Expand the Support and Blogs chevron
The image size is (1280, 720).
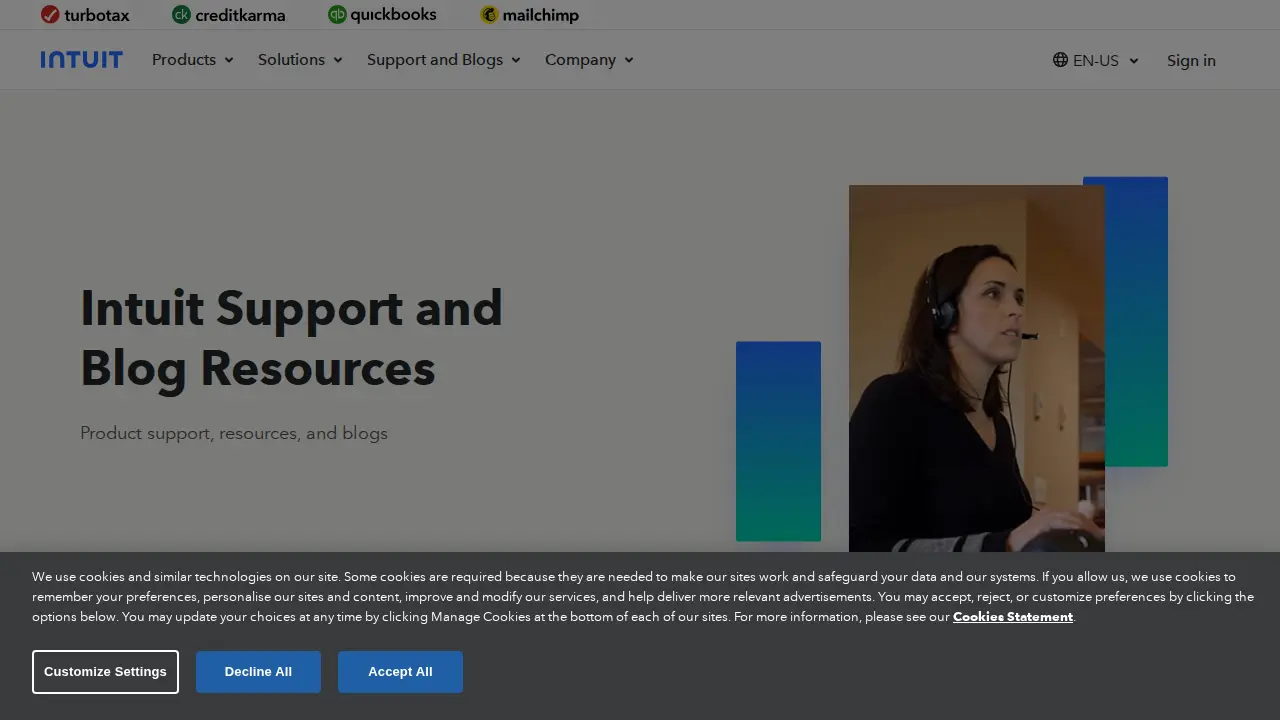516,60
